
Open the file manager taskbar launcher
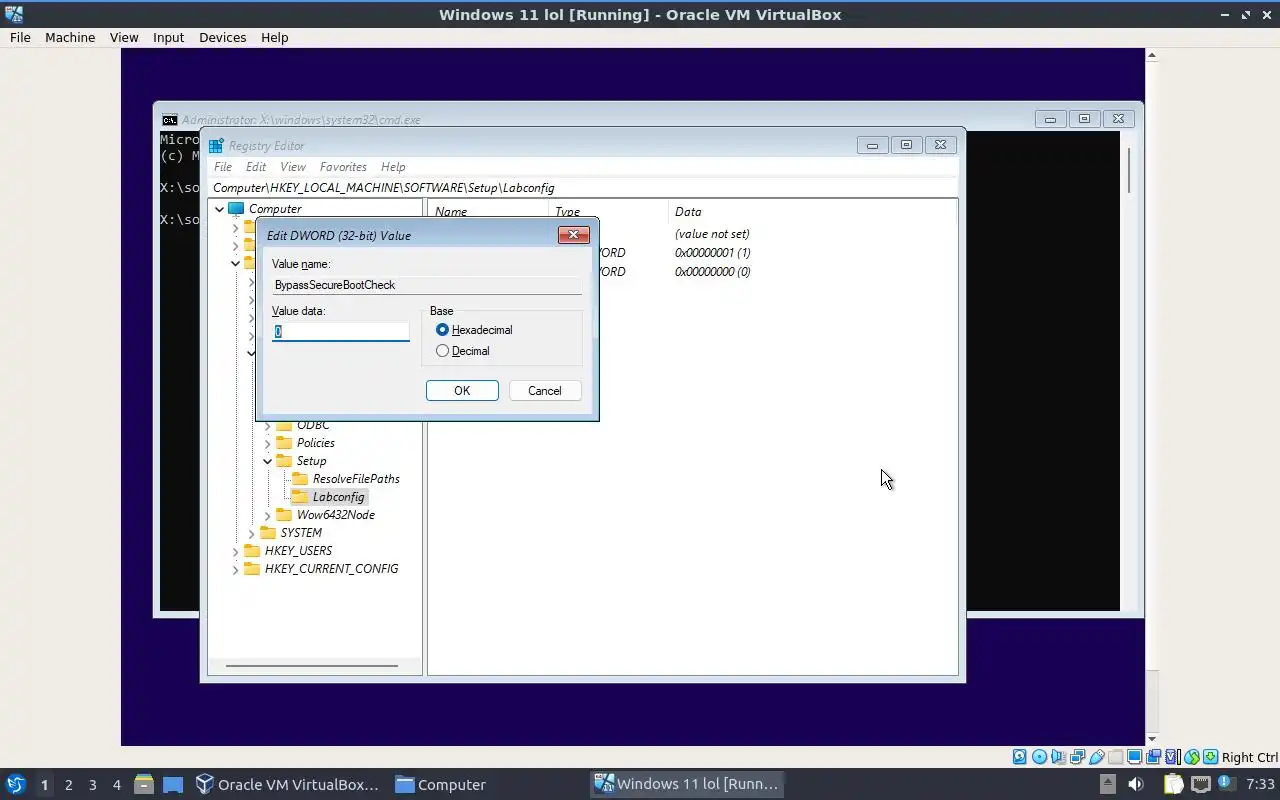pos(143,784)
